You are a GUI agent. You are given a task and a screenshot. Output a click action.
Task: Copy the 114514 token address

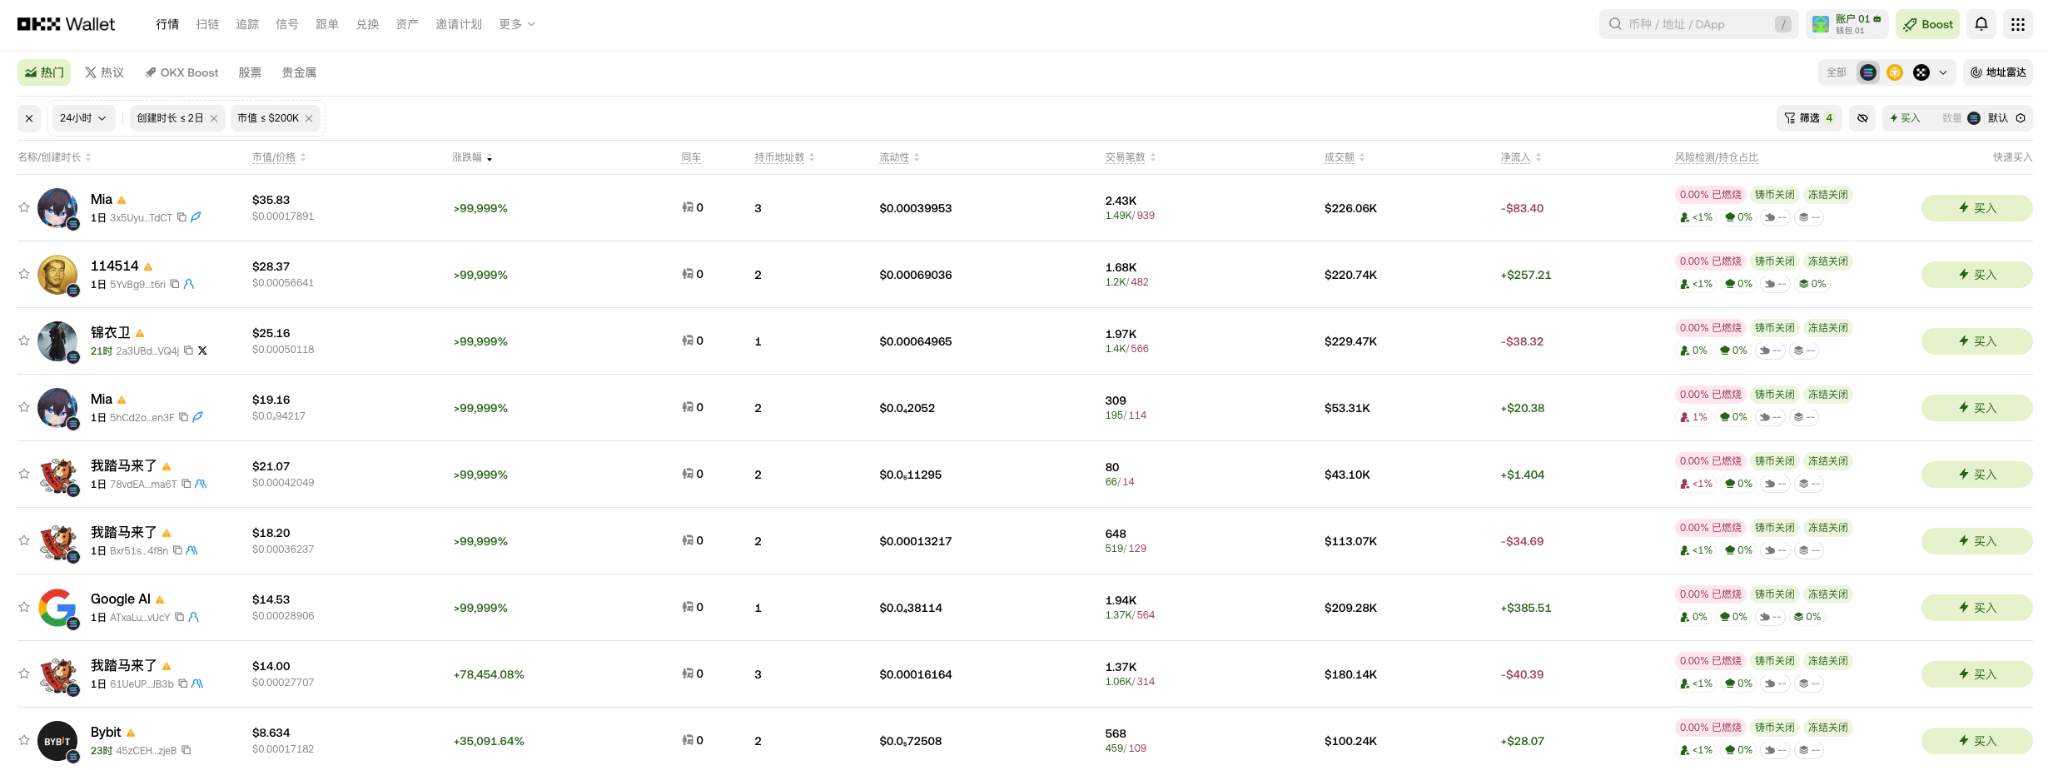point(175,284)
